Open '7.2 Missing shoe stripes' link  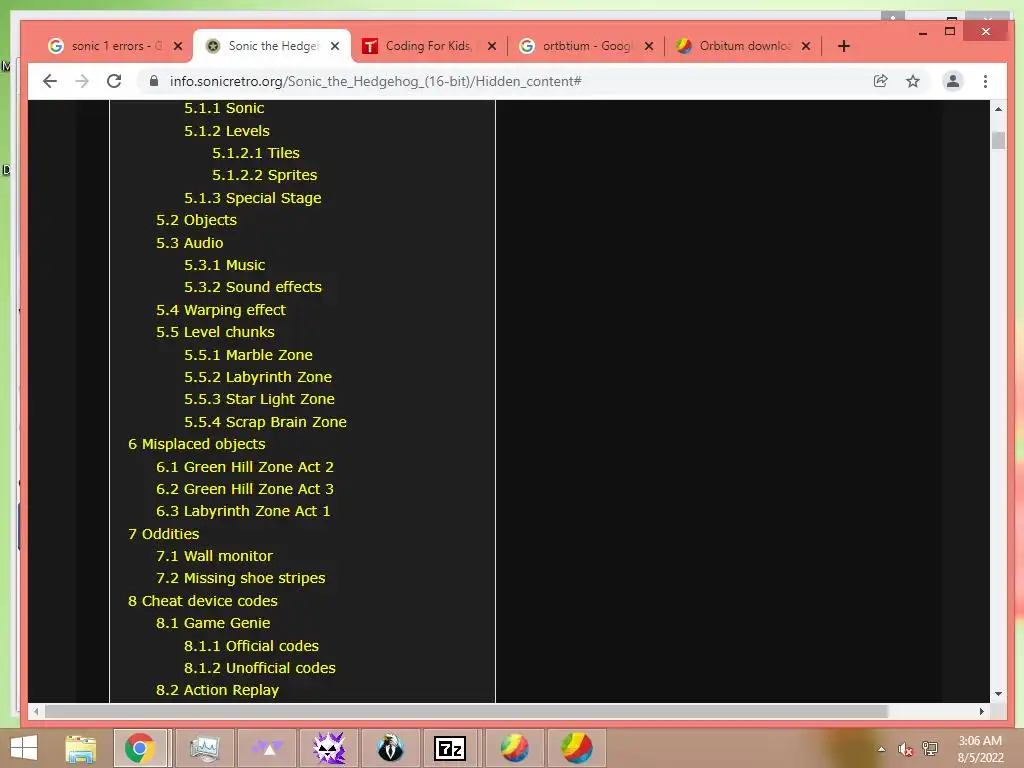click(x=240, y=579)
